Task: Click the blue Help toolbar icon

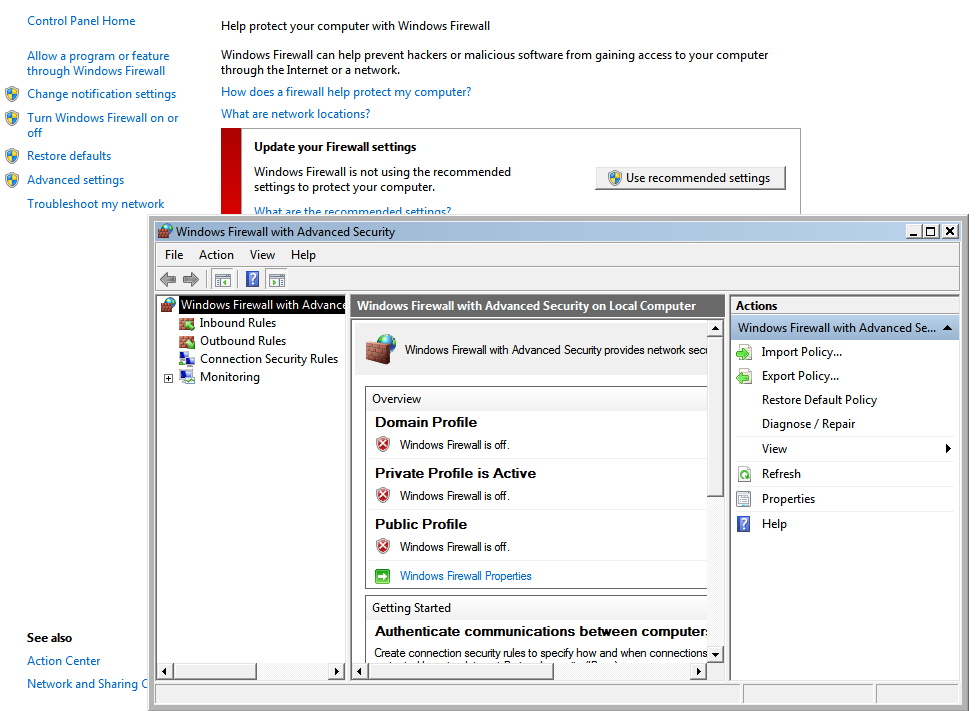Action: tap(252, 279)
